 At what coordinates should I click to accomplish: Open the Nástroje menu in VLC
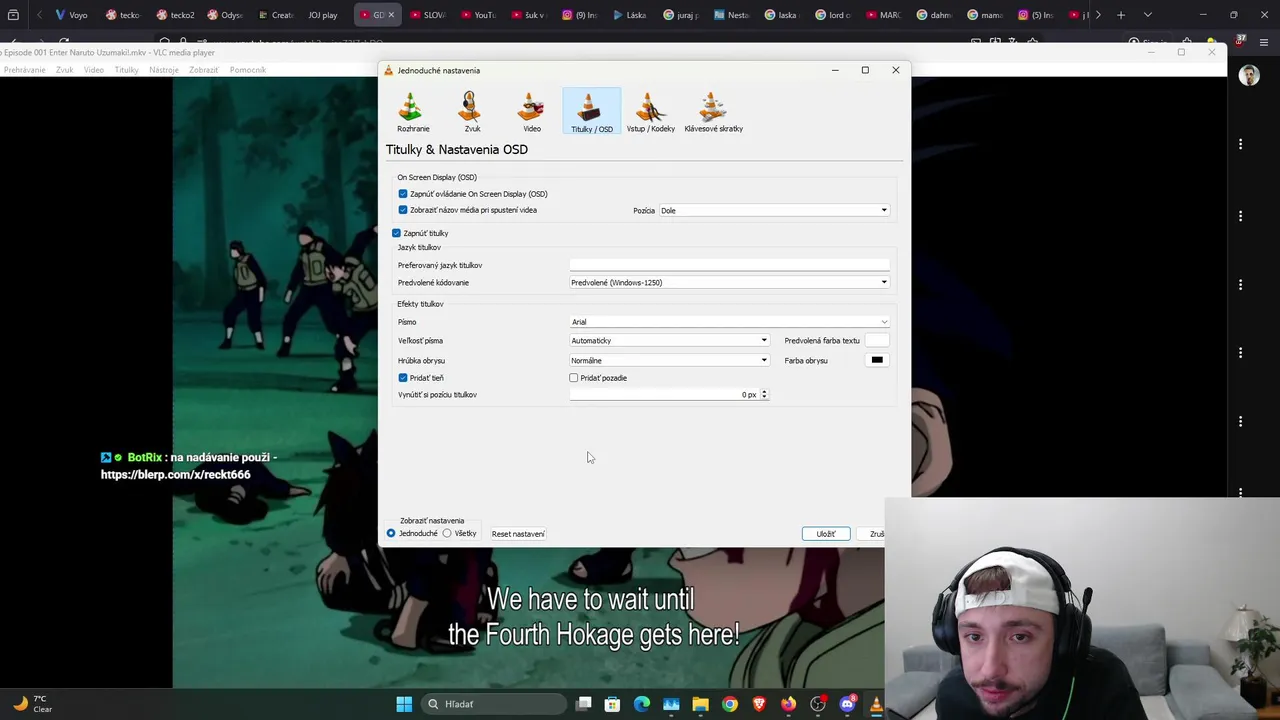[164, 70]
